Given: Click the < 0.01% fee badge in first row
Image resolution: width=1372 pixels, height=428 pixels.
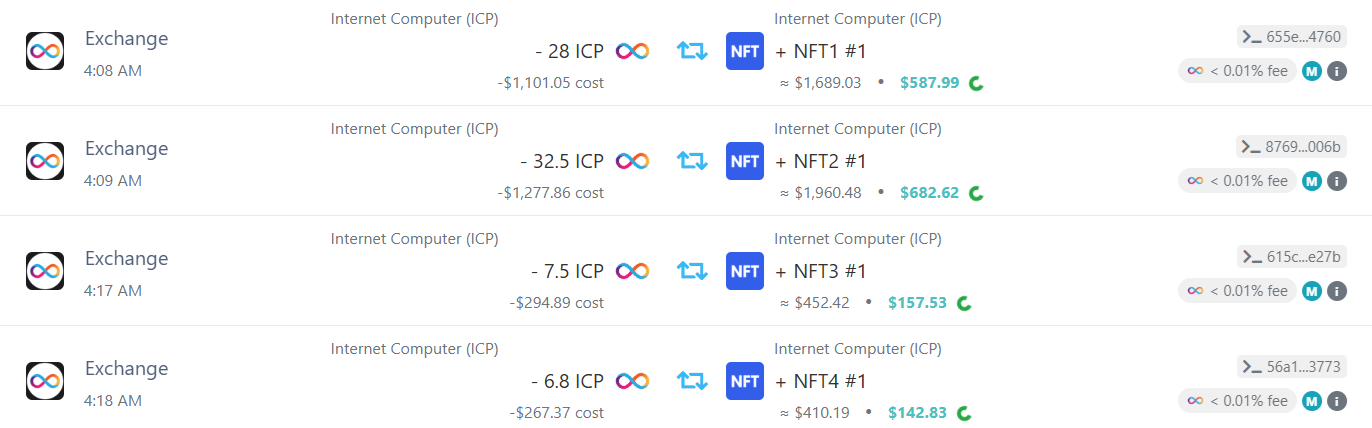Looking at the screenshot, I should pos(1237,71).
